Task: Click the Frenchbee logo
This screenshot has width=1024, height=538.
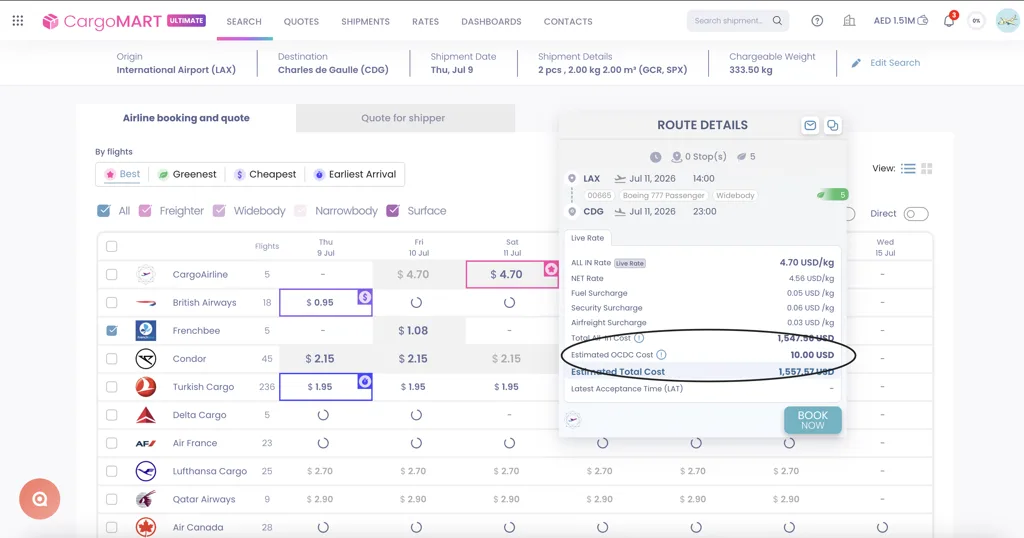Action: coord(146,330)
